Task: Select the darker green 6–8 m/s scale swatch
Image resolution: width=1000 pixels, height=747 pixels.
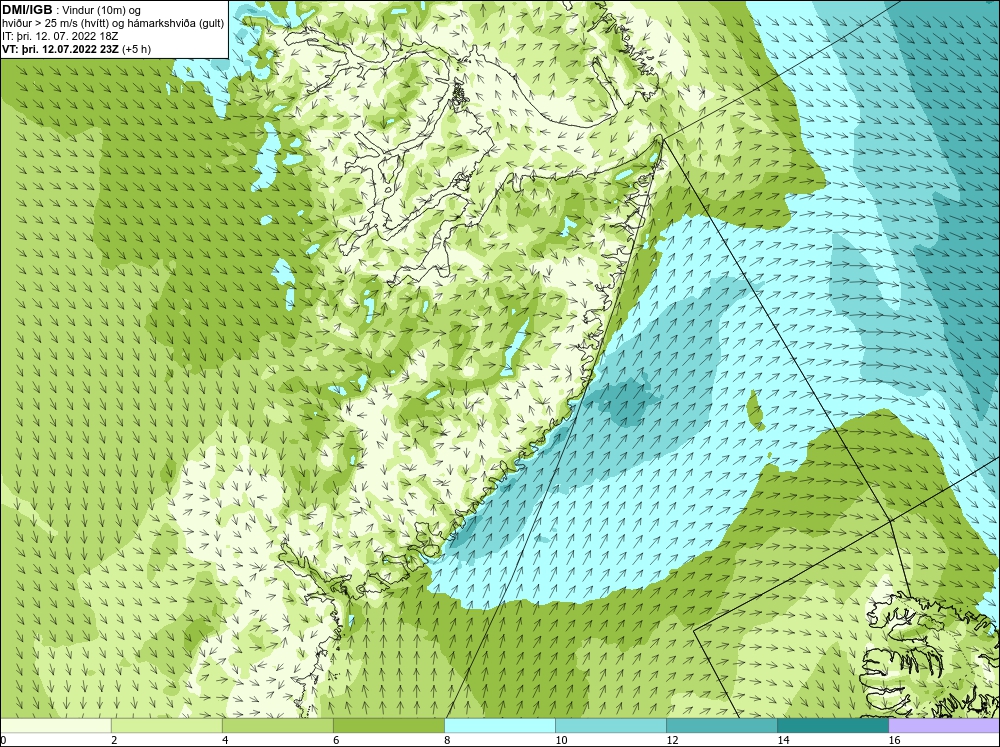Action: 389,725
